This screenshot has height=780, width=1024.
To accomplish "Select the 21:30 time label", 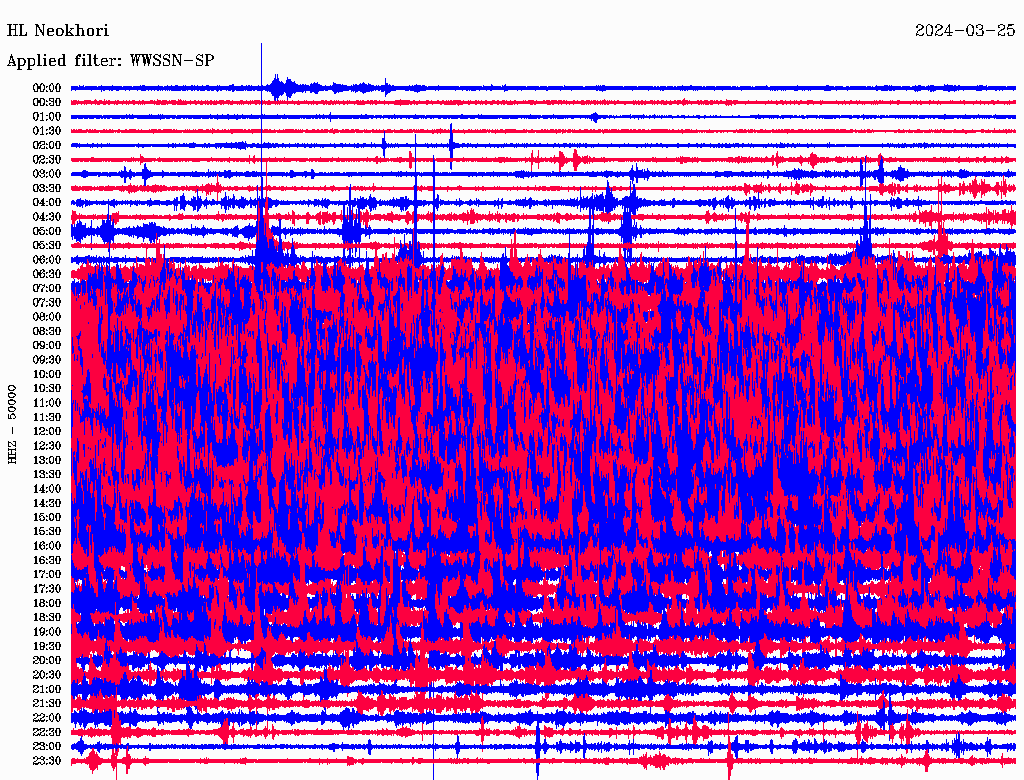I will (47, 704).
